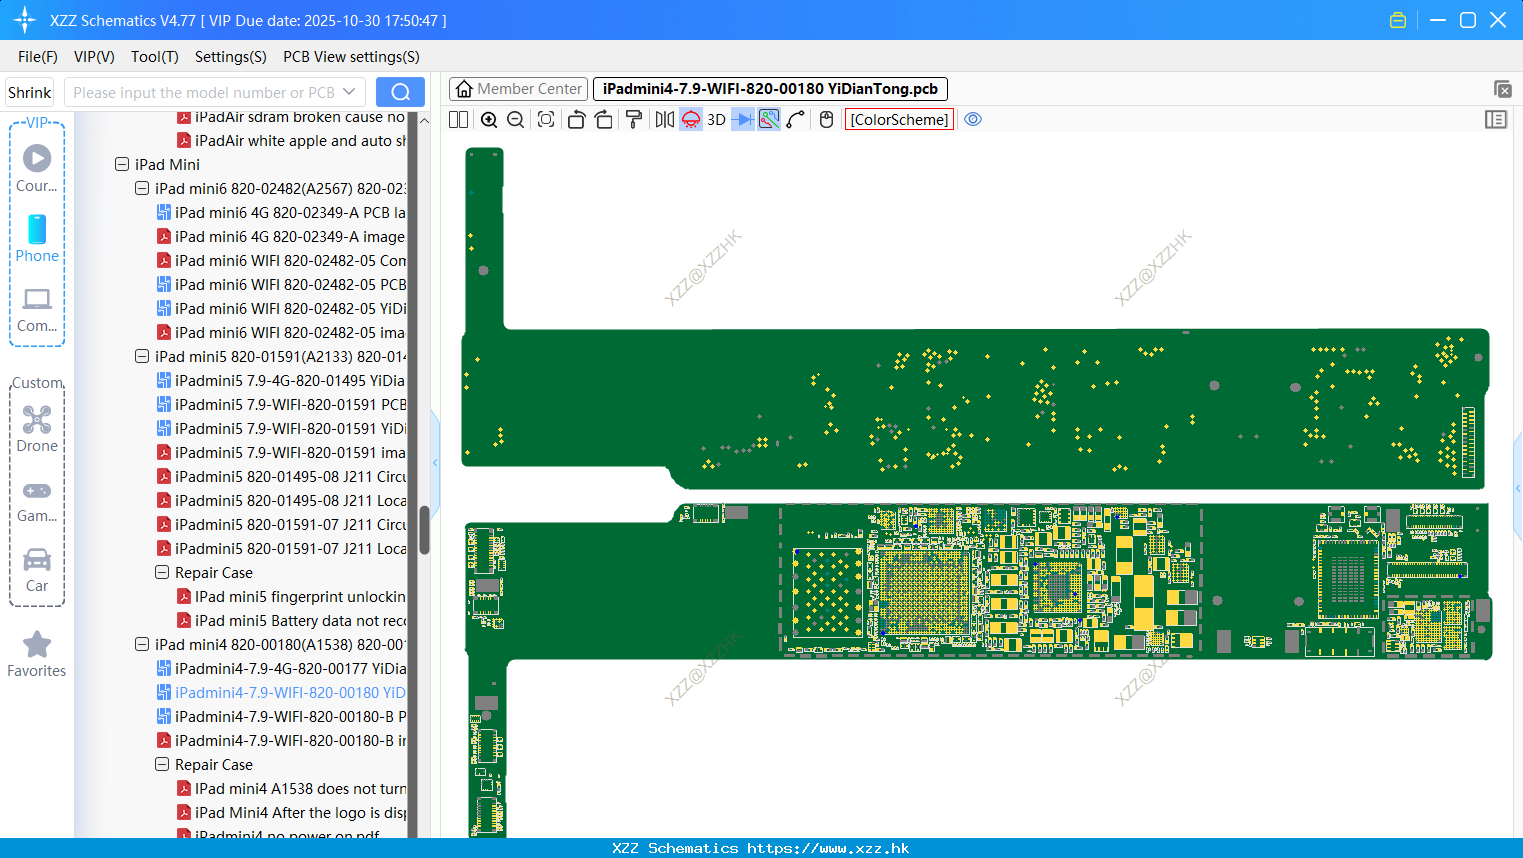Collapse the Repair Case node under iPad mini5
This screenshot has width=1523, height=858.
point(162,572)
